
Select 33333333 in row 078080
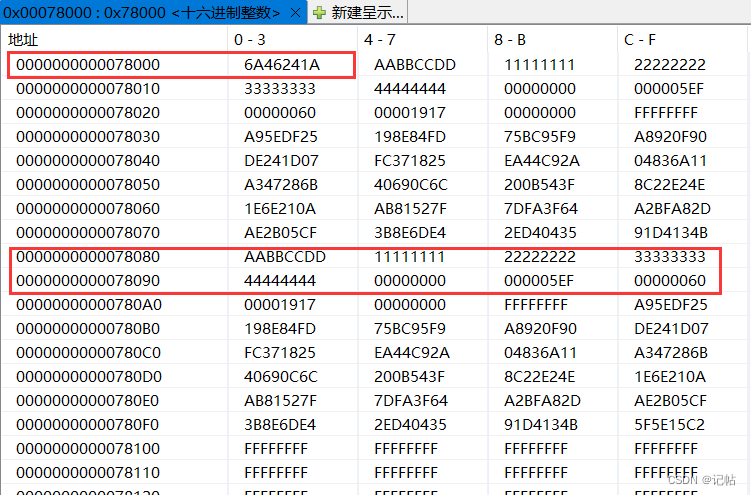tap(670, 257)
